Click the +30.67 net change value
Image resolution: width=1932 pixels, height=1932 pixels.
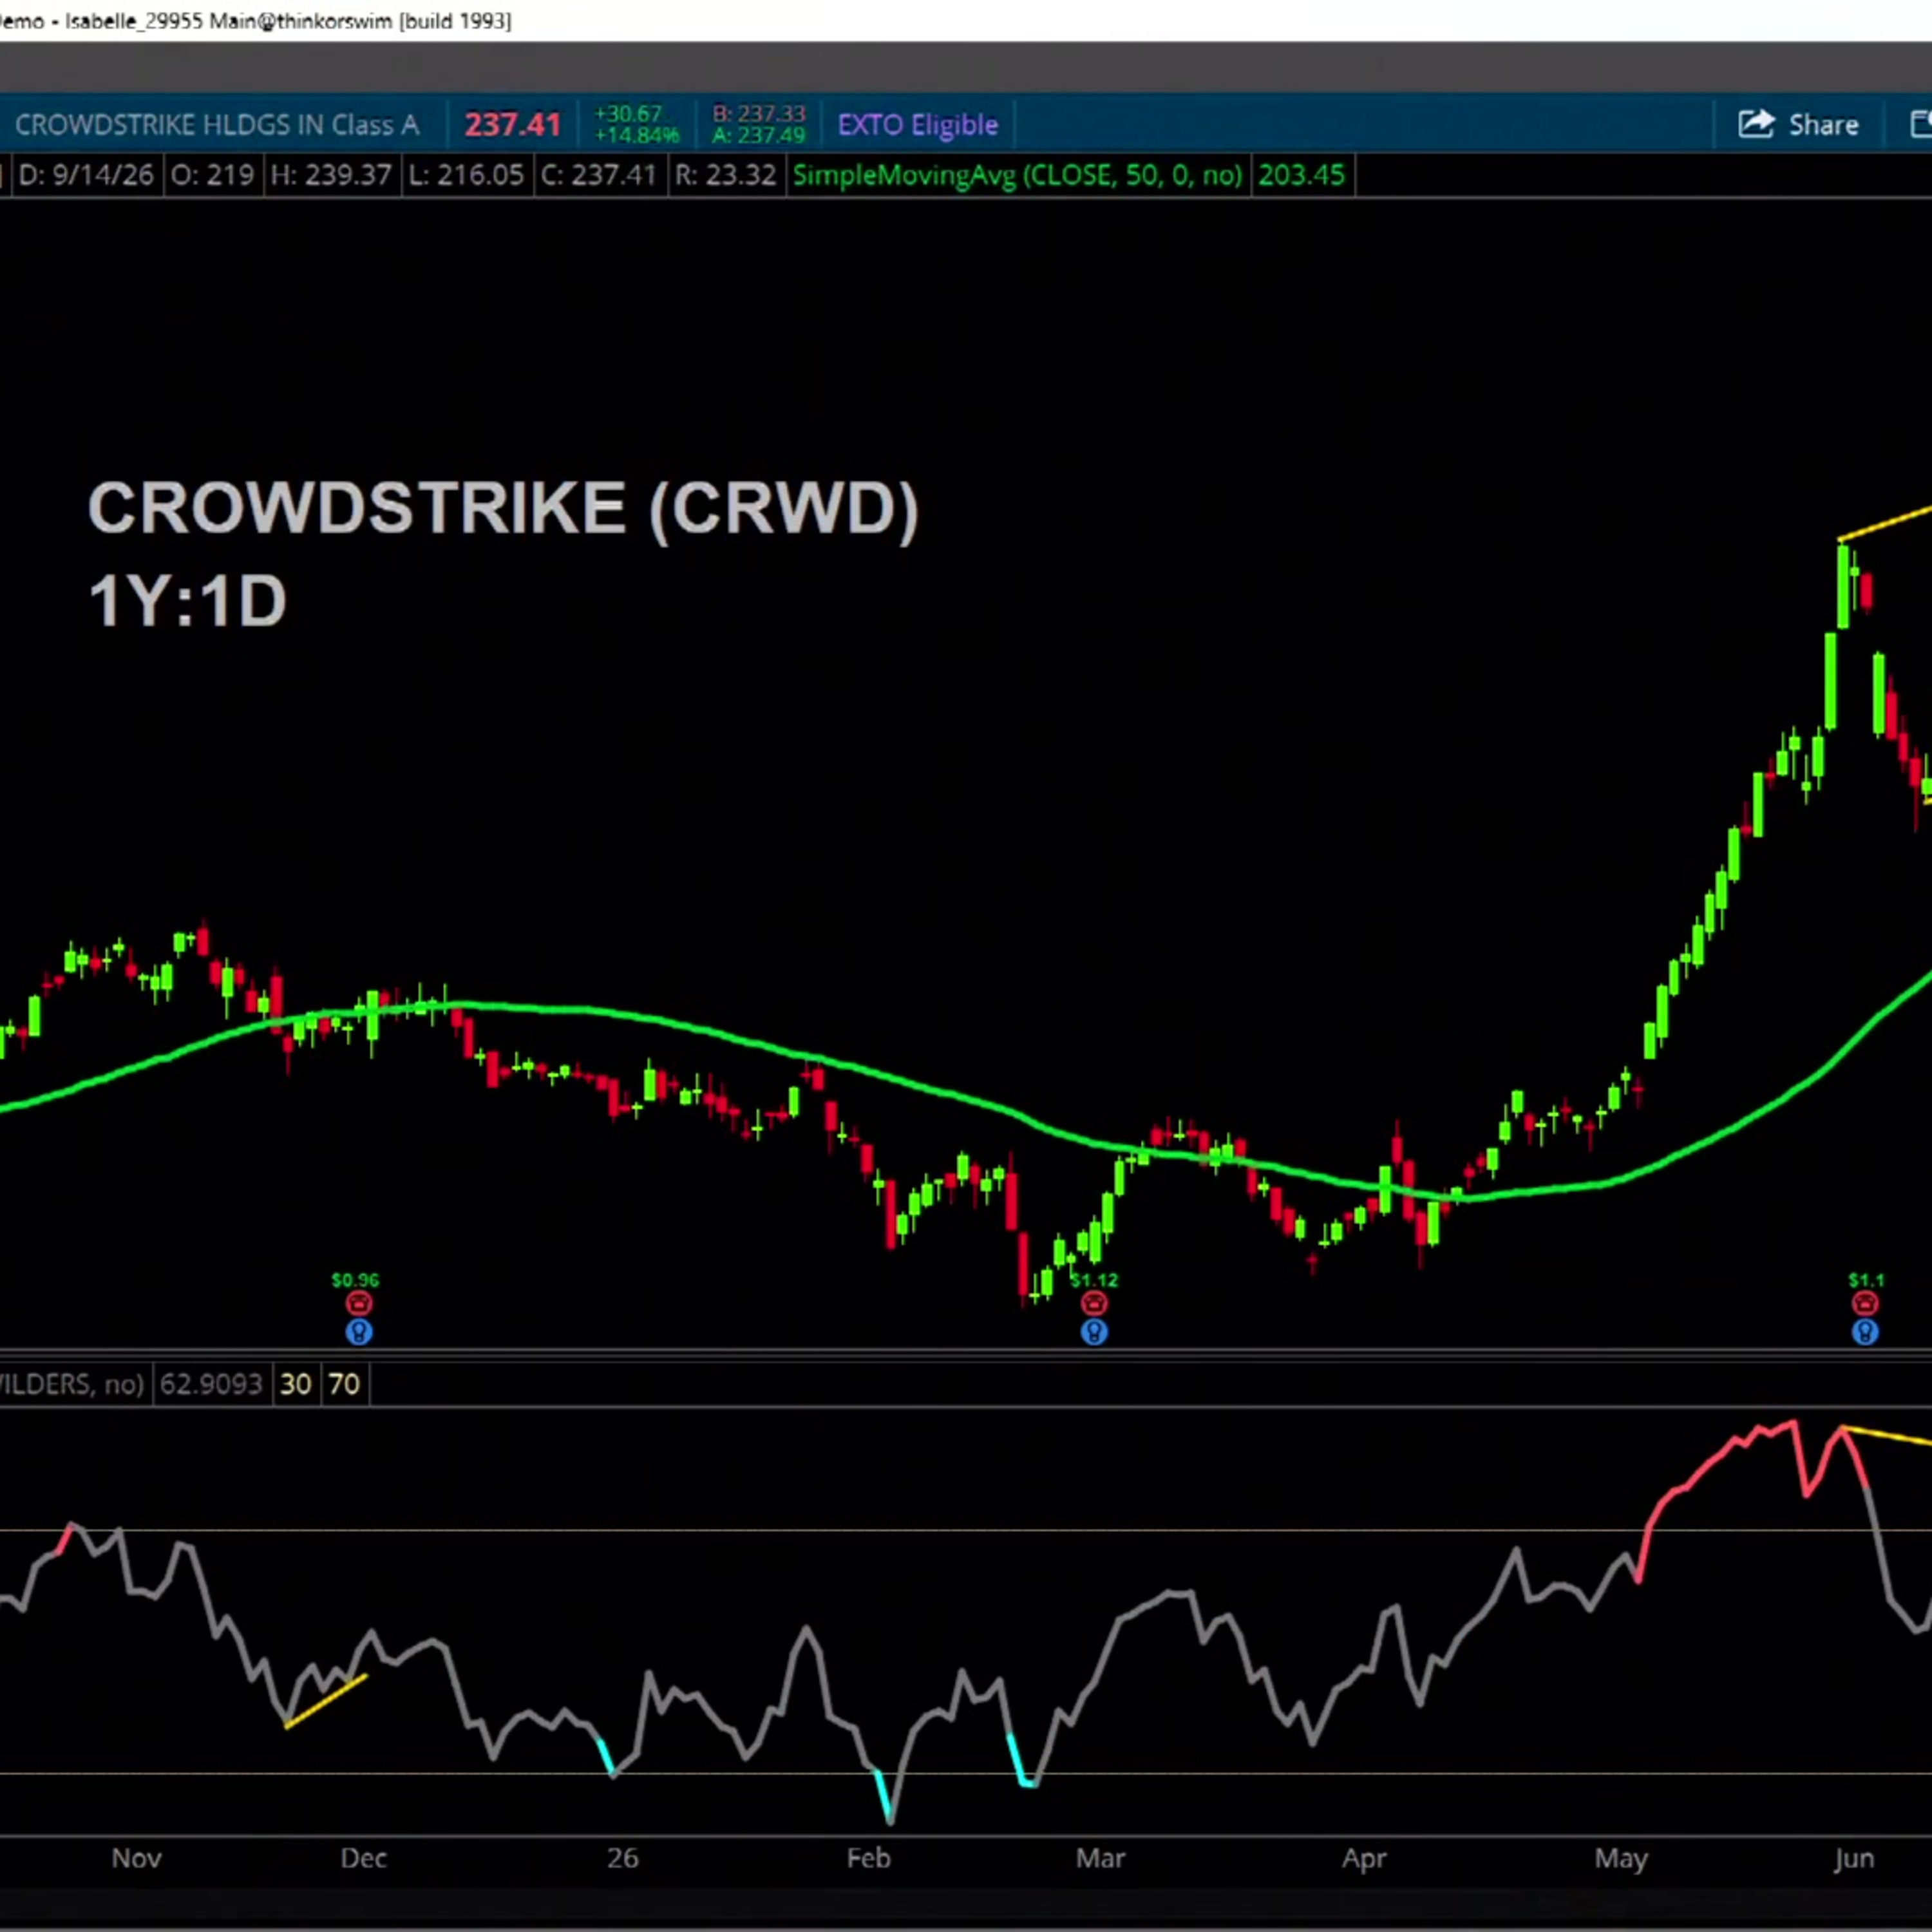pos(628,114)
